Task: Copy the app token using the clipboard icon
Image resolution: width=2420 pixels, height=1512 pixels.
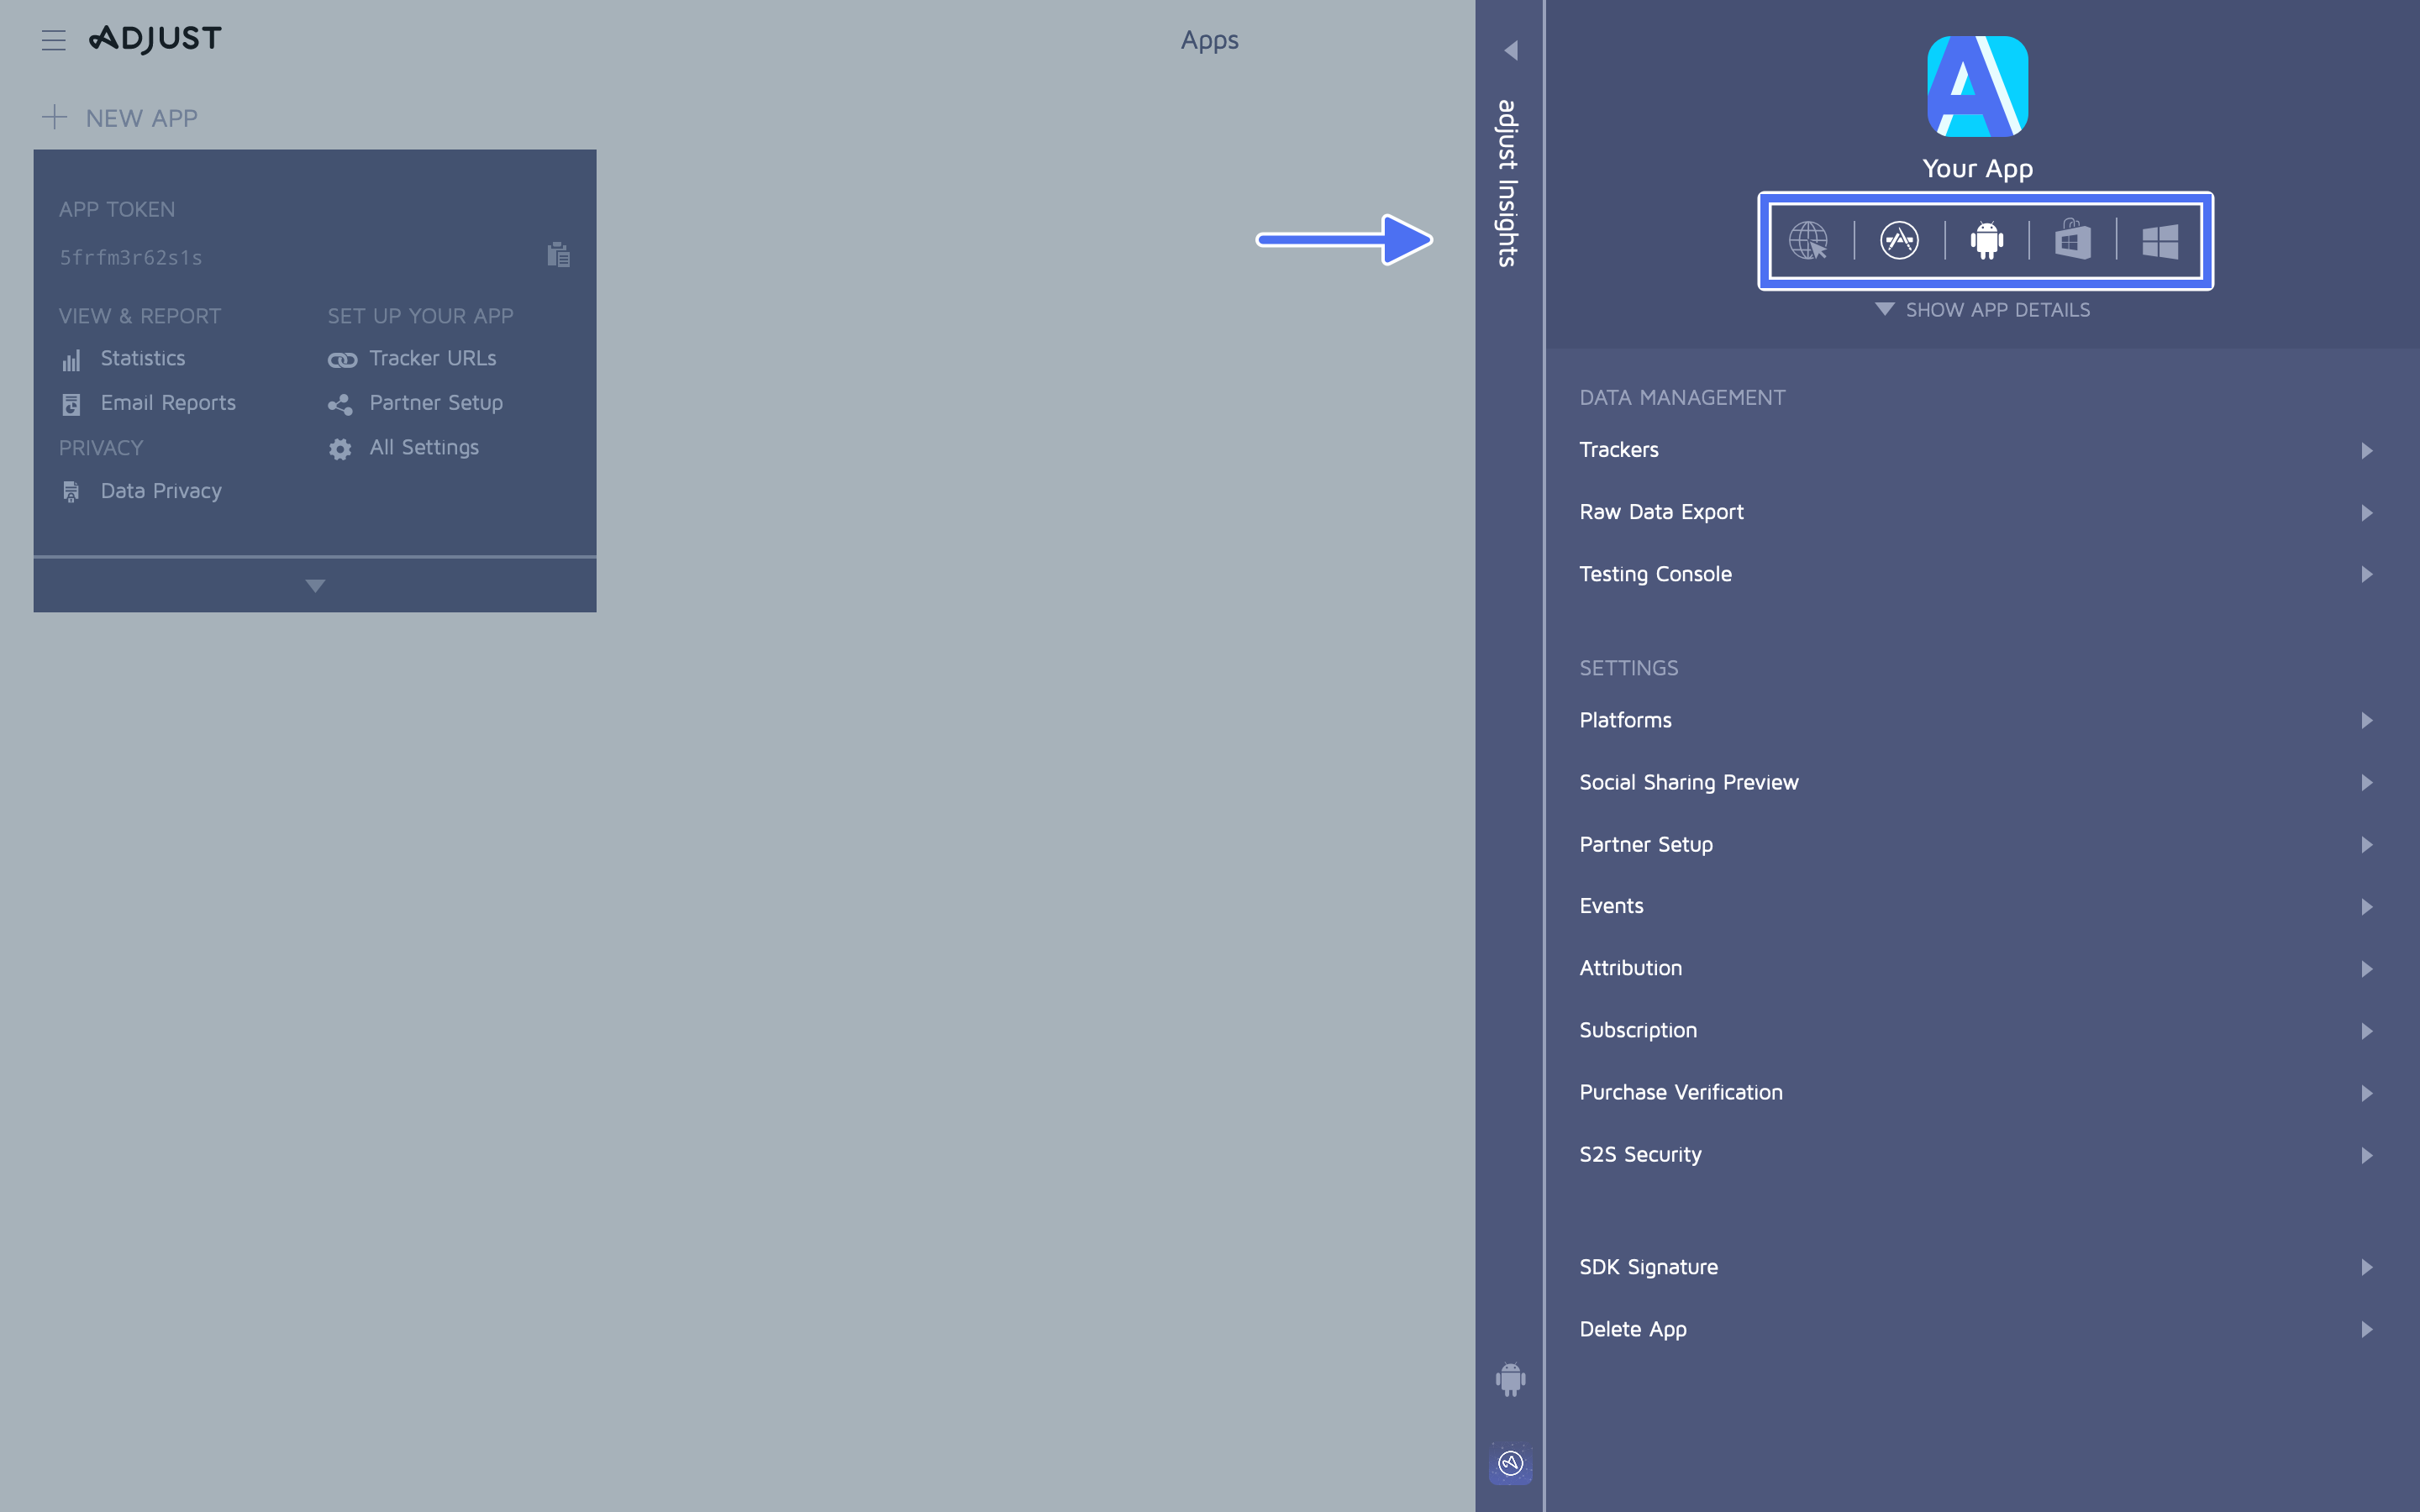Action: [558, 255]
